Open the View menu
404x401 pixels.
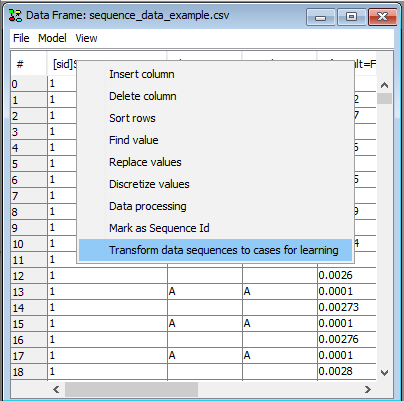(86, 38)
